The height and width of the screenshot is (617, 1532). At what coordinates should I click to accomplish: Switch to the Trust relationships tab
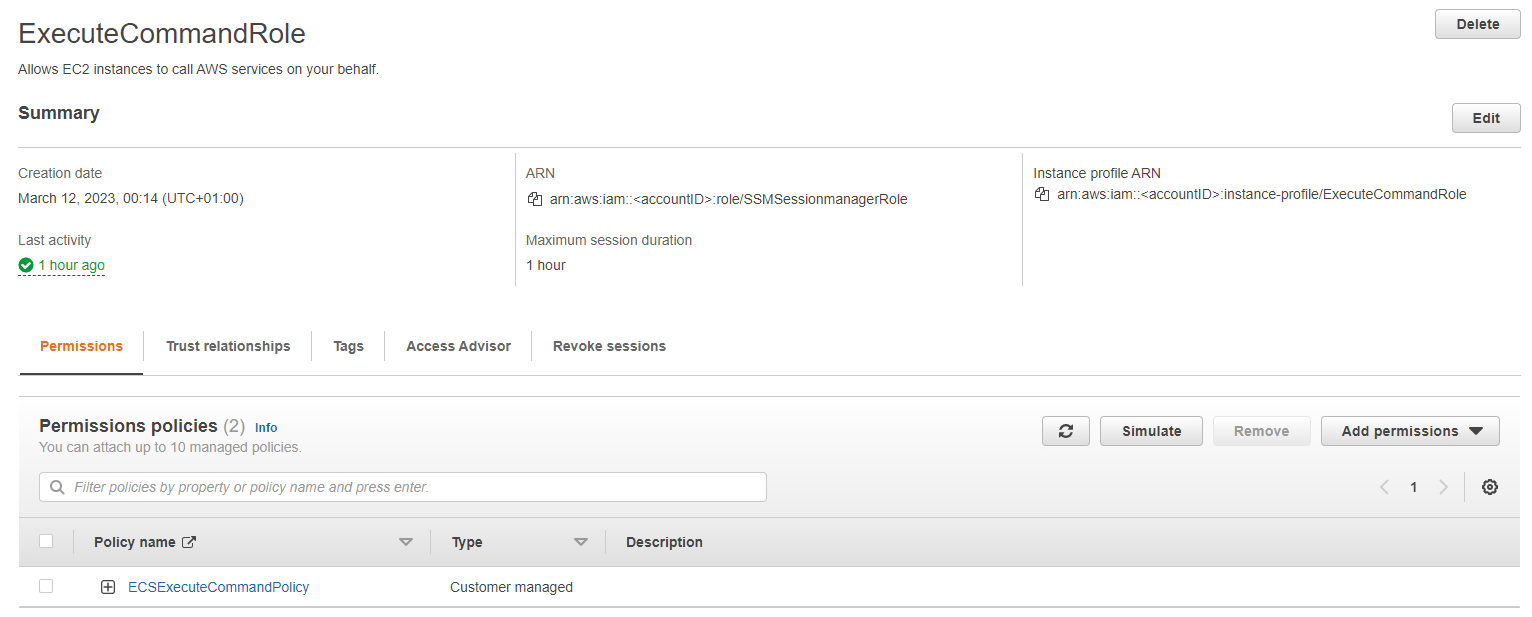(x=227, y=346)
